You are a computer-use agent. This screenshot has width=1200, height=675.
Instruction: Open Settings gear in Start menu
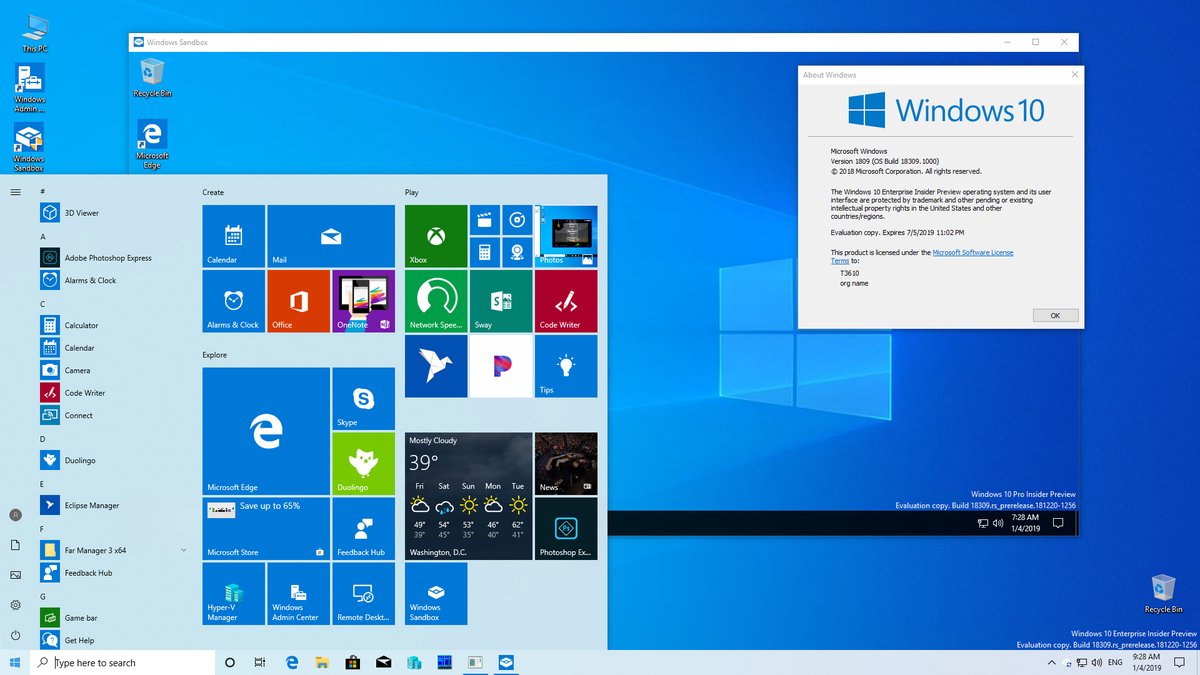15,605
